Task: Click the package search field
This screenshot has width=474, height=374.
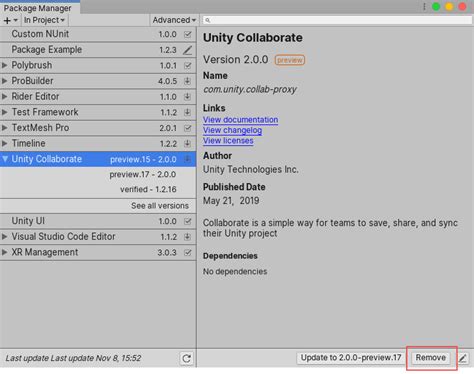Action: point(338,20)
